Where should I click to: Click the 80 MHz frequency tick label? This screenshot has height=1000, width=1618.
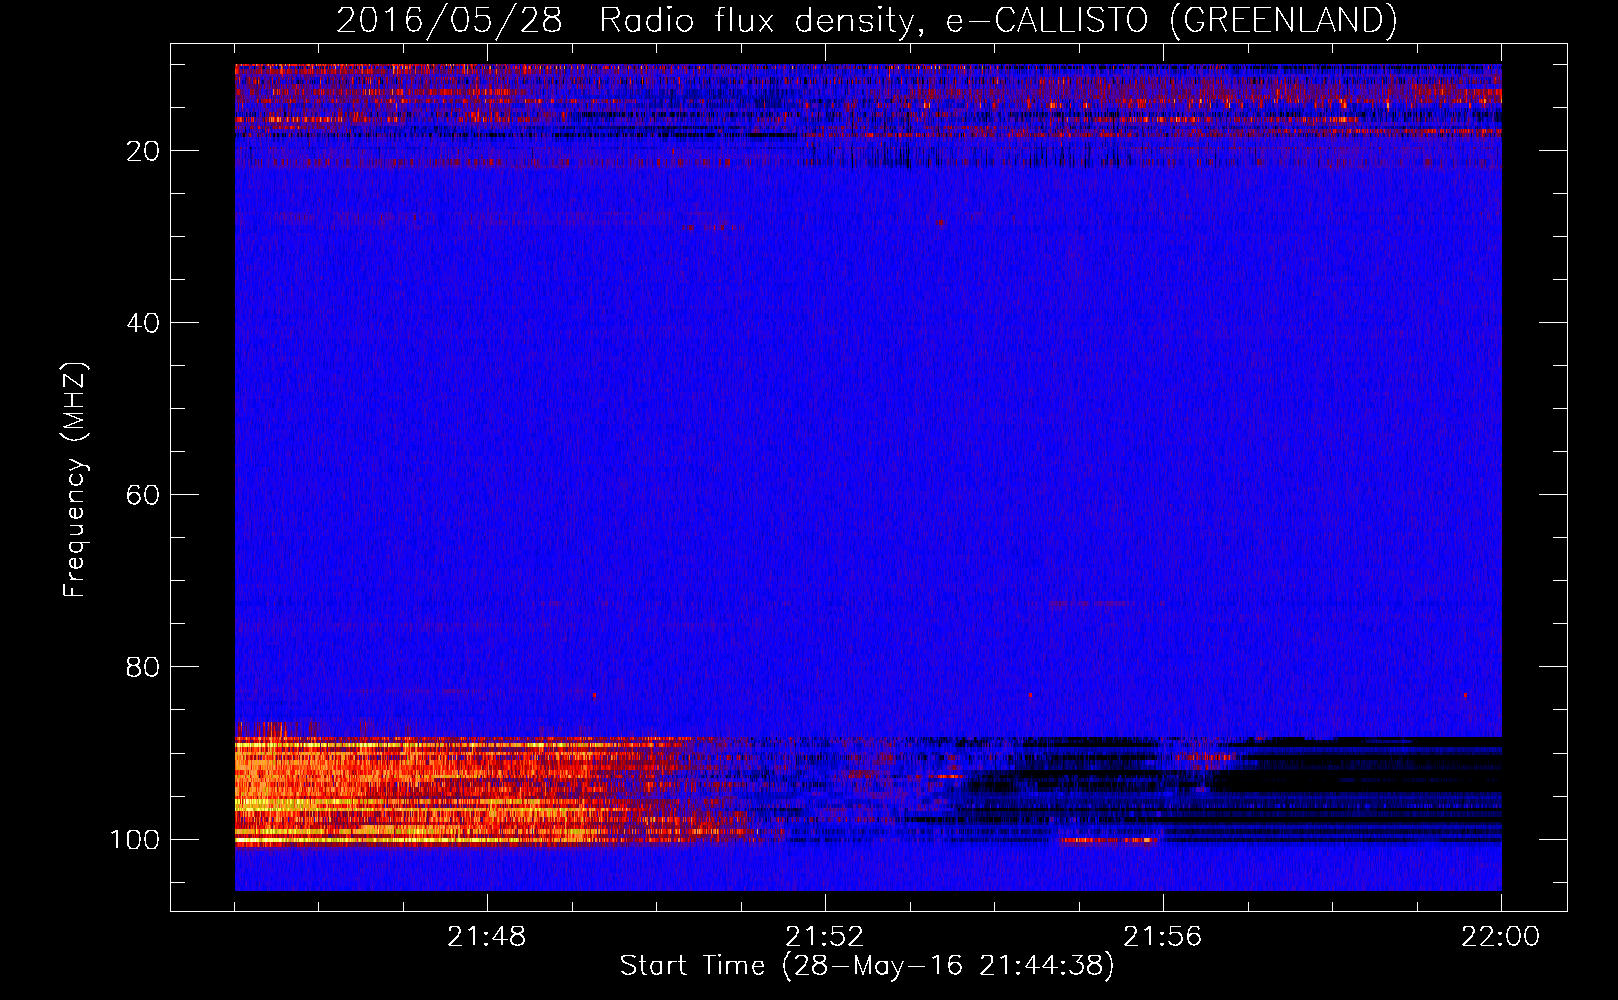click(143, 667)
